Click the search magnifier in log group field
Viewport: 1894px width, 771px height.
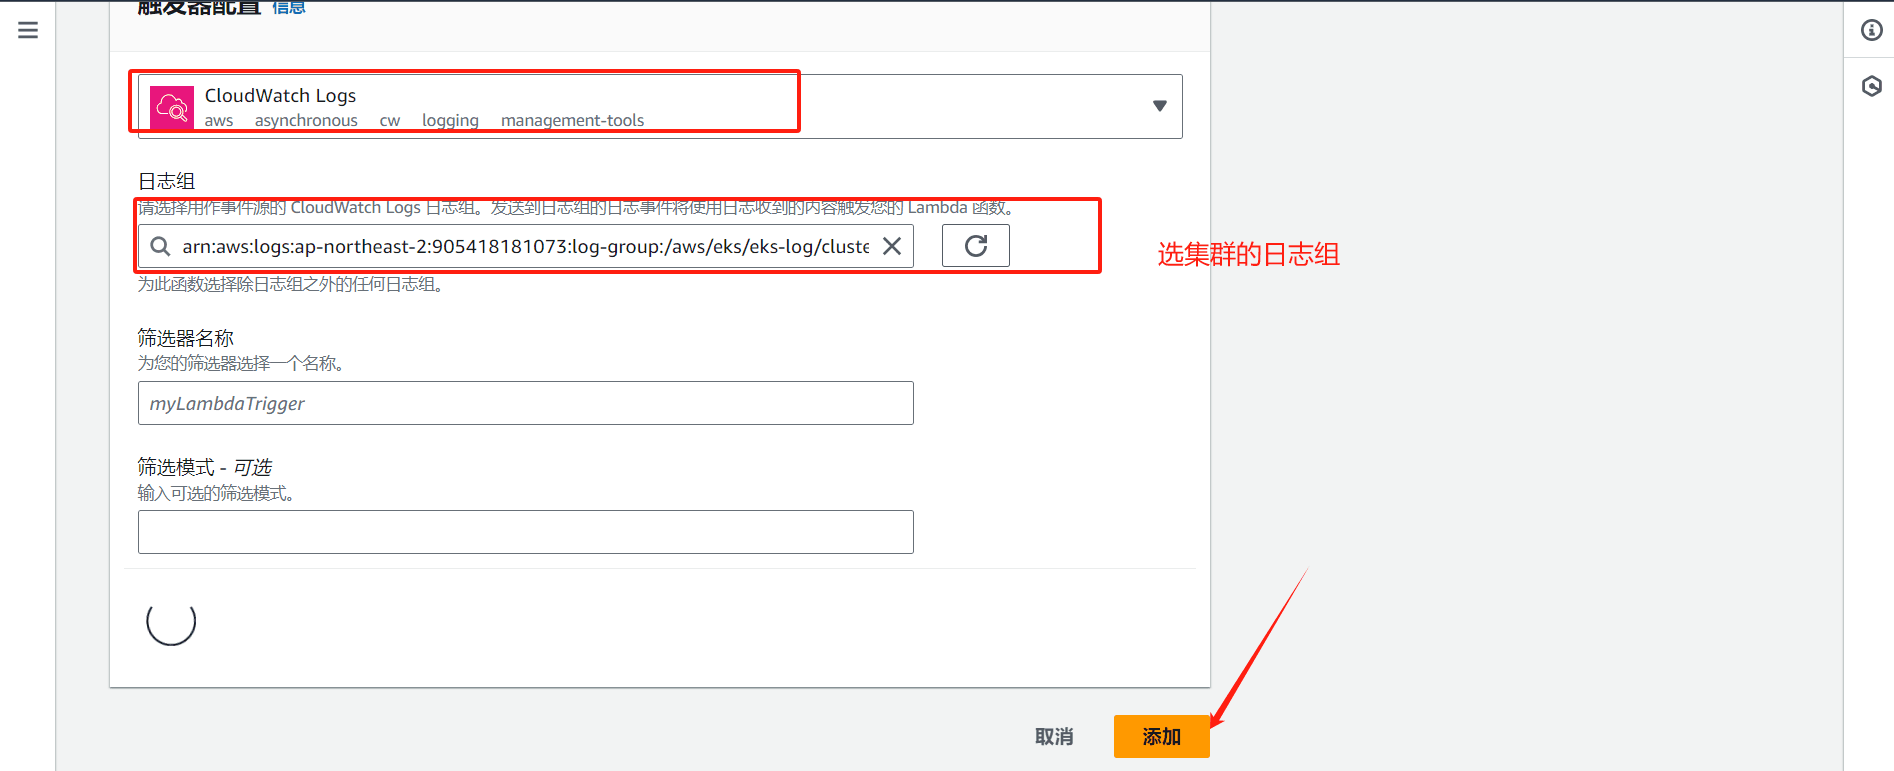click(x=160, y=246)
